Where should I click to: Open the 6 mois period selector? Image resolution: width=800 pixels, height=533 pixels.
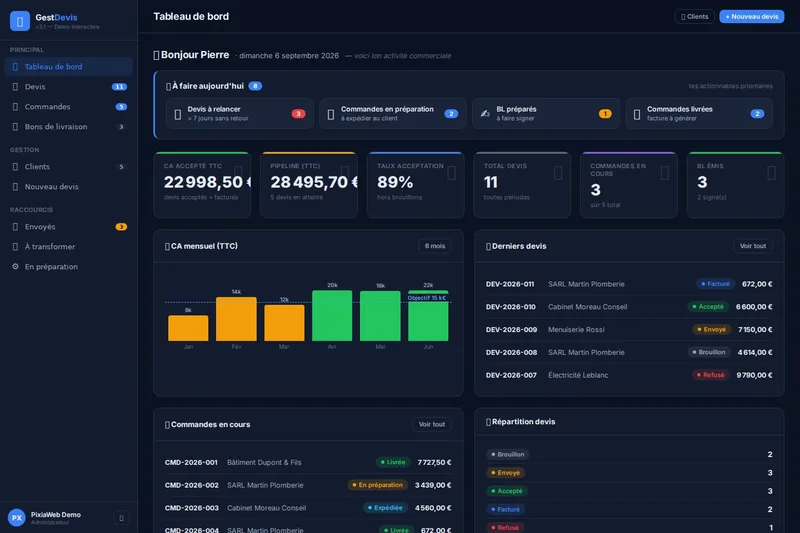click(x=435, y=246)
